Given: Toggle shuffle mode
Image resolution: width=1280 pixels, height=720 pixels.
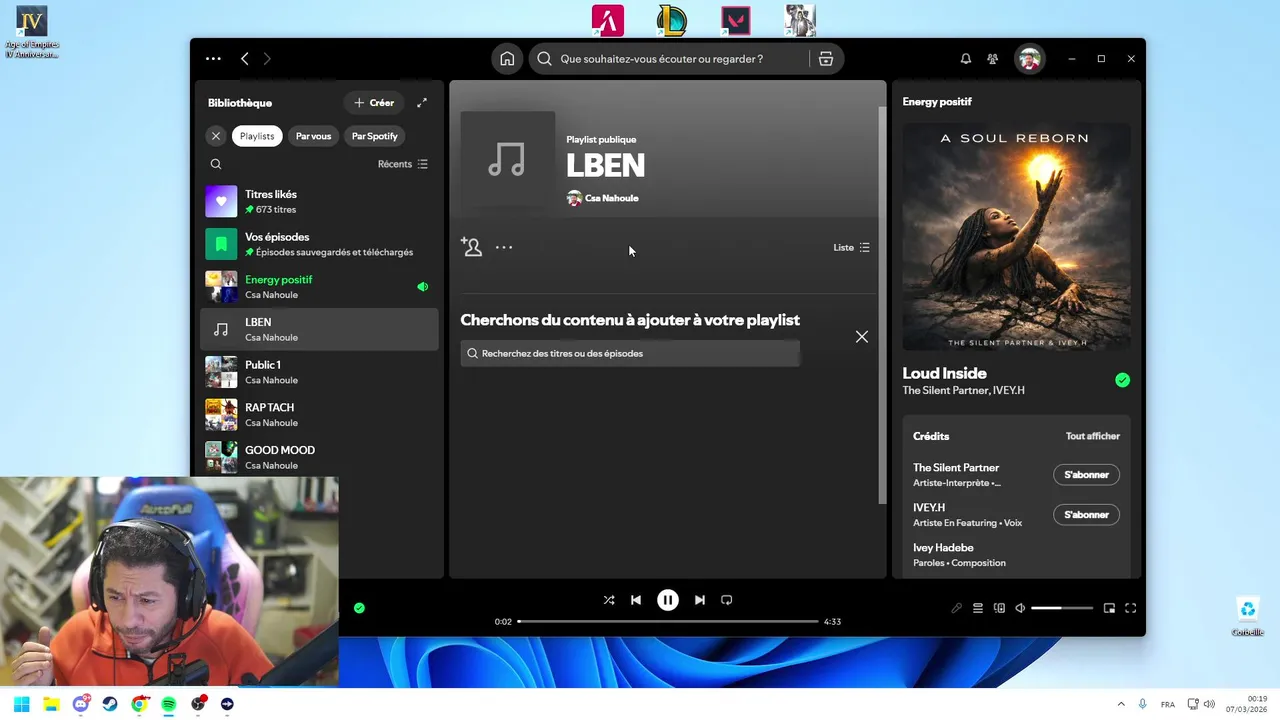Looking at the screenshot, I should tap(609, 600).
